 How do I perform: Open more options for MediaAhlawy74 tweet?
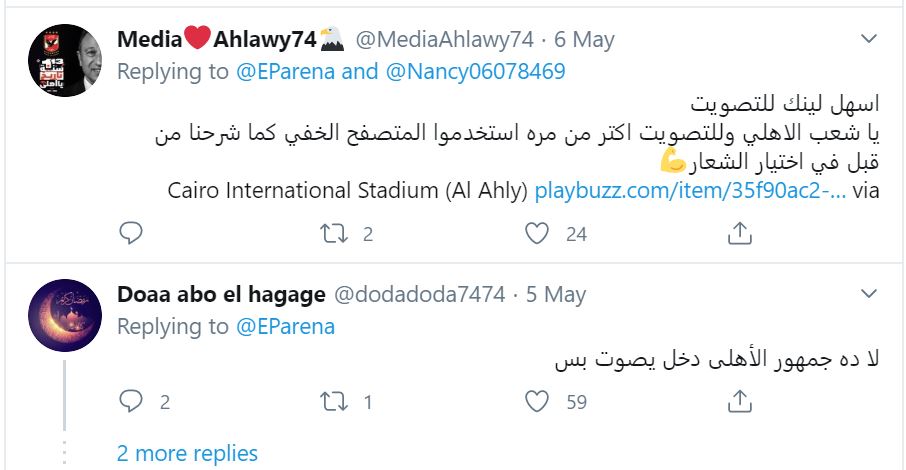click(x=869, y=39)
